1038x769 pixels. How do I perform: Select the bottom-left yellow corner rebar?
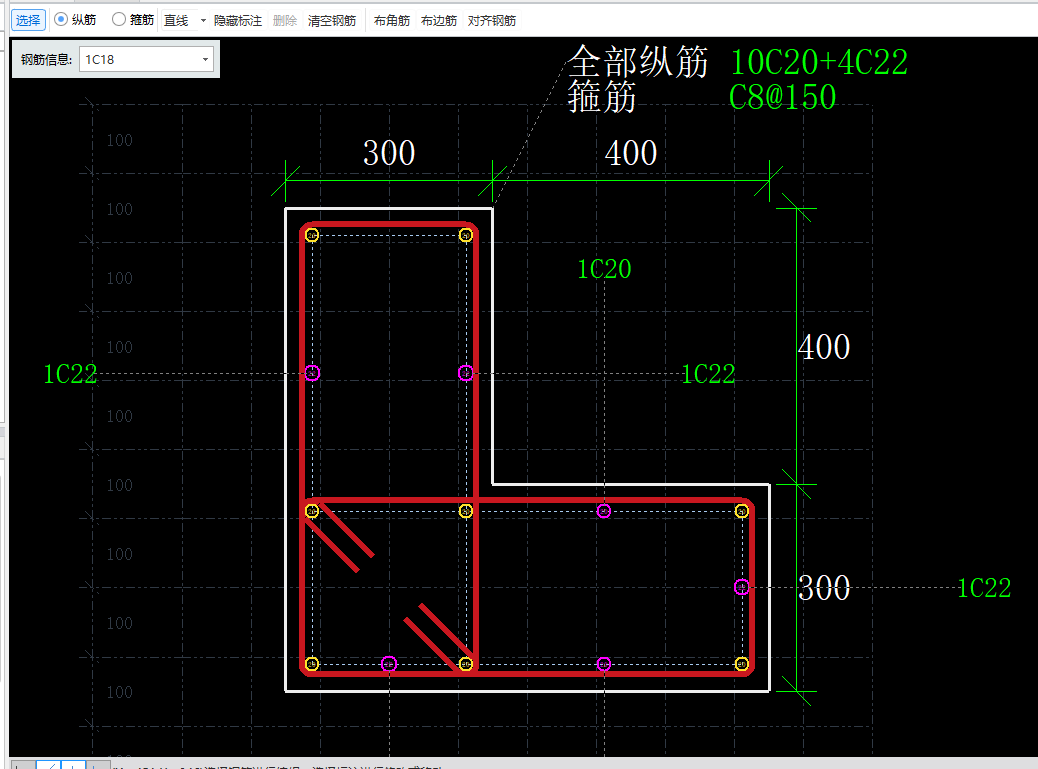[x=312, y=664]
